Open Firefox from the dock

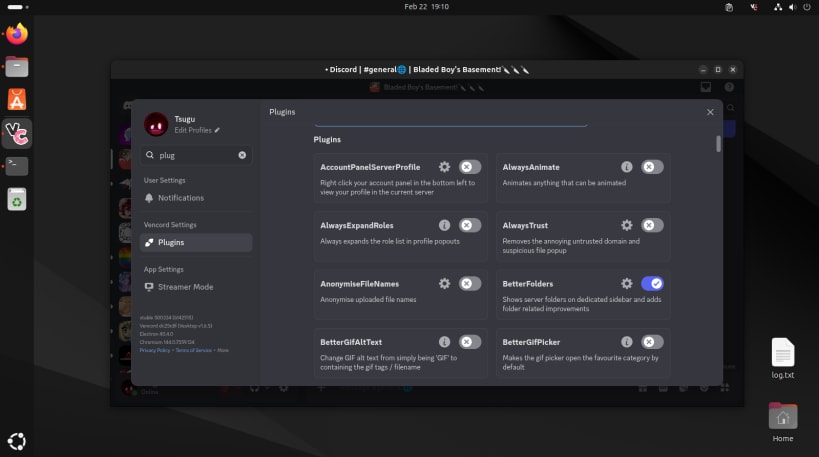17,34
